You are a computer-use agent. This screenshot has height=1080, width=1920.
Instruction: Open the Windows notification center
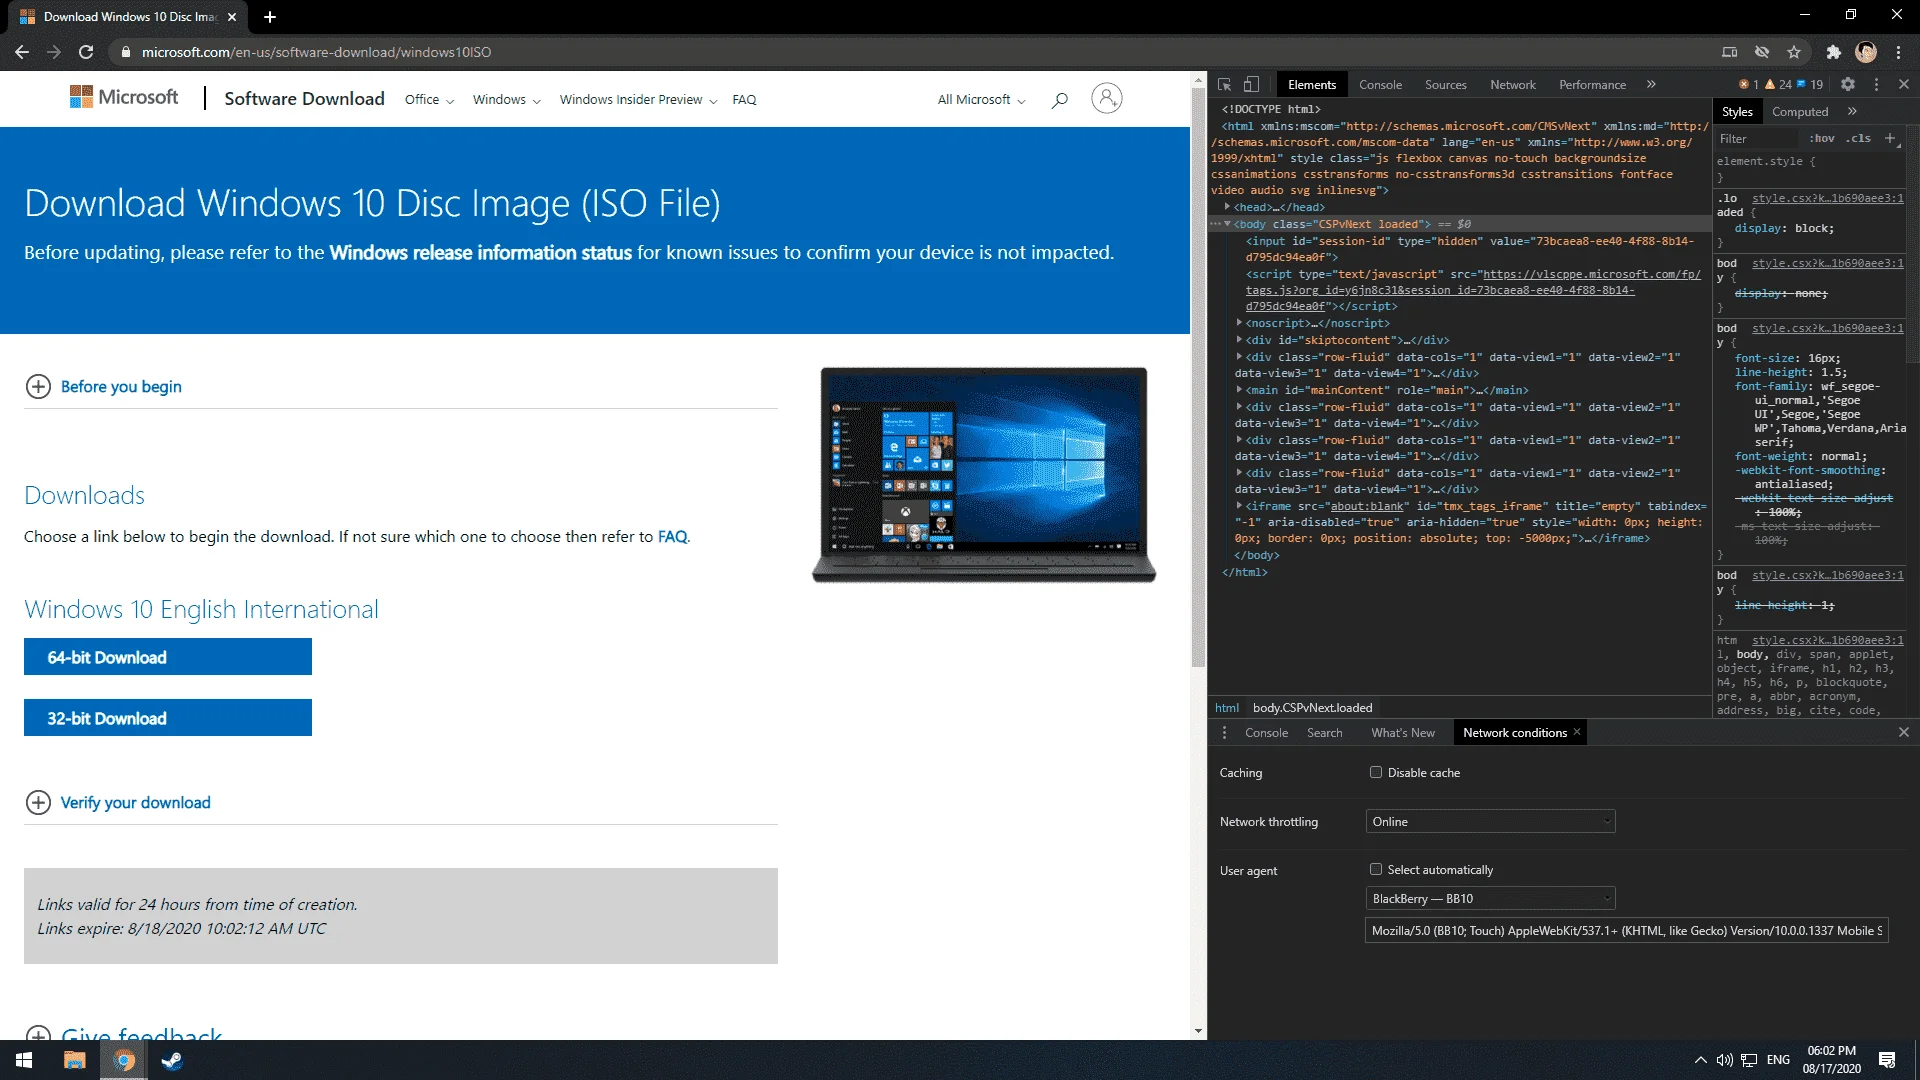coord(1887,1060)
